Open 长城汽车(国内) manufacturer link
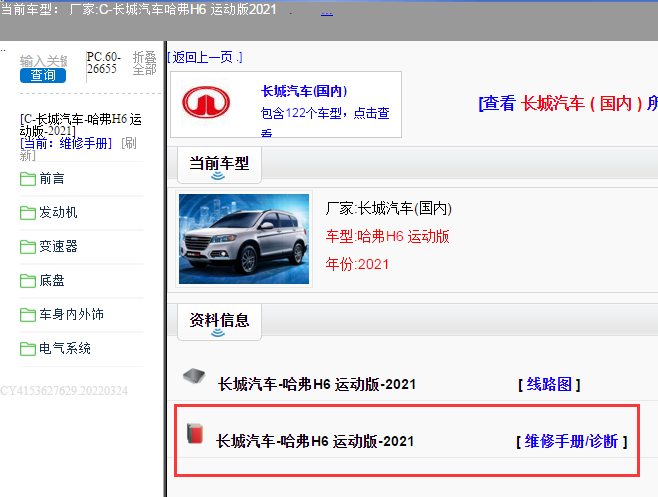 304,91
